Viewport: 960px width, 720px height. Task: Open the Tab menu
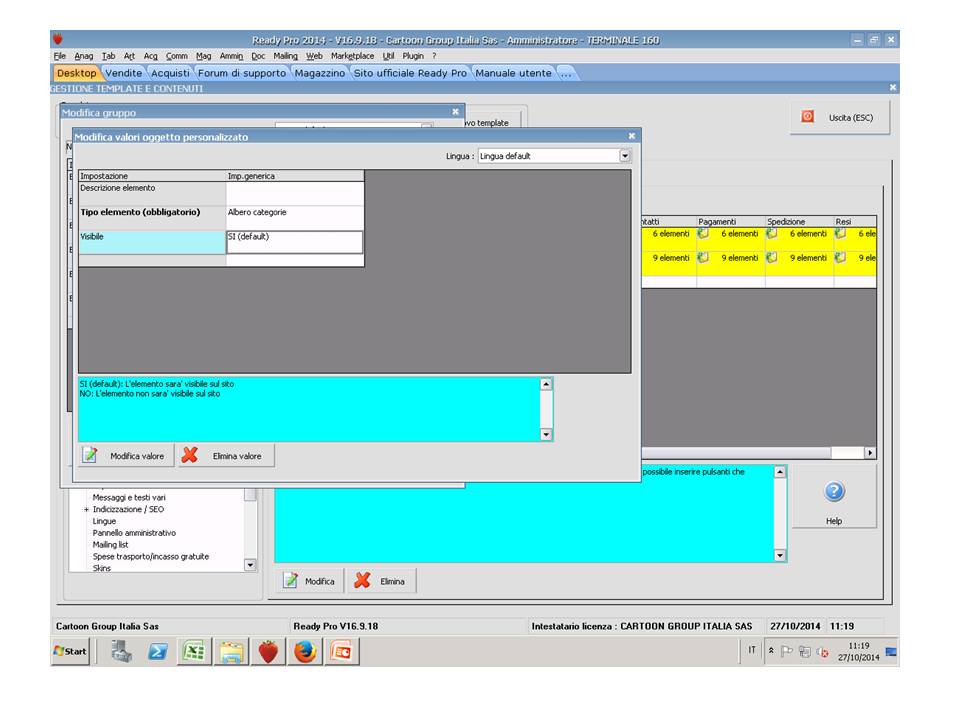pos(108,56)
